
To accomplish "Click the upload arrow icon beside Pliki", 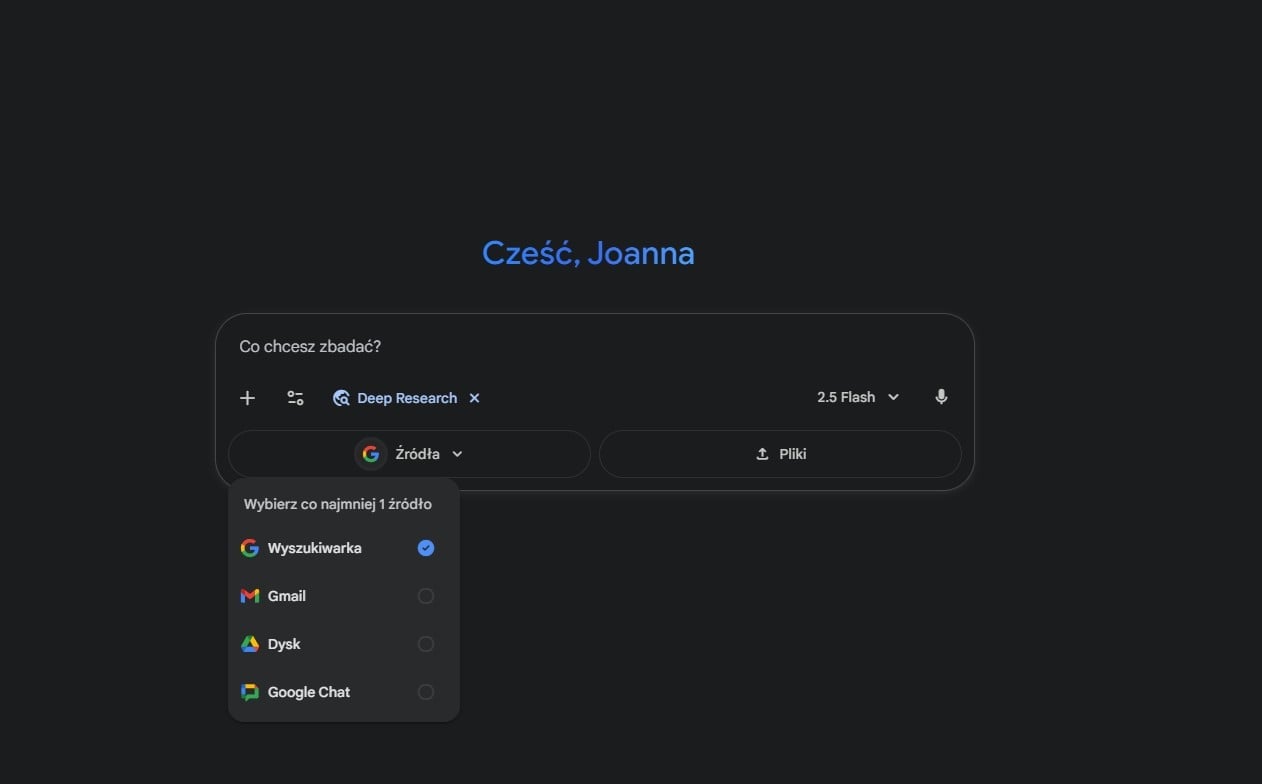I will [762, 454].
